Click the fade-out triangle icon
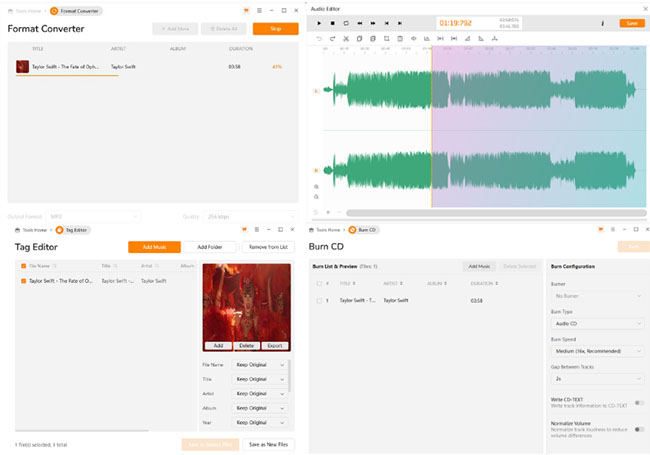 click(481, 39)
